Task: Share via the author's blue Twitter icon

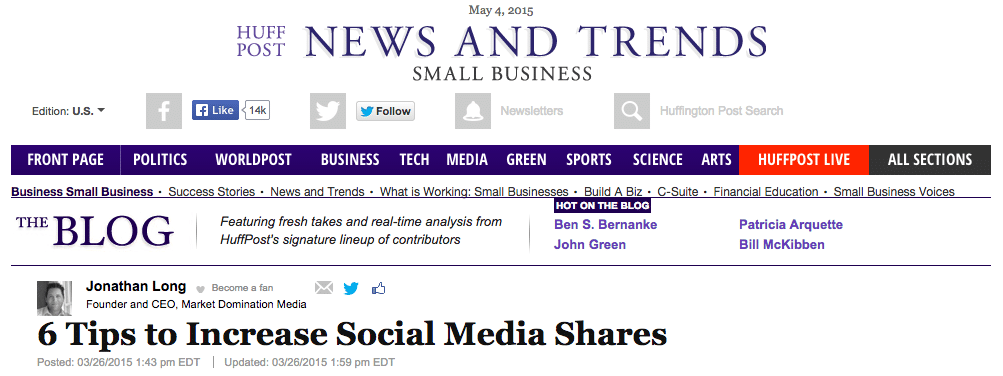Action: click(x=351, y=288)
